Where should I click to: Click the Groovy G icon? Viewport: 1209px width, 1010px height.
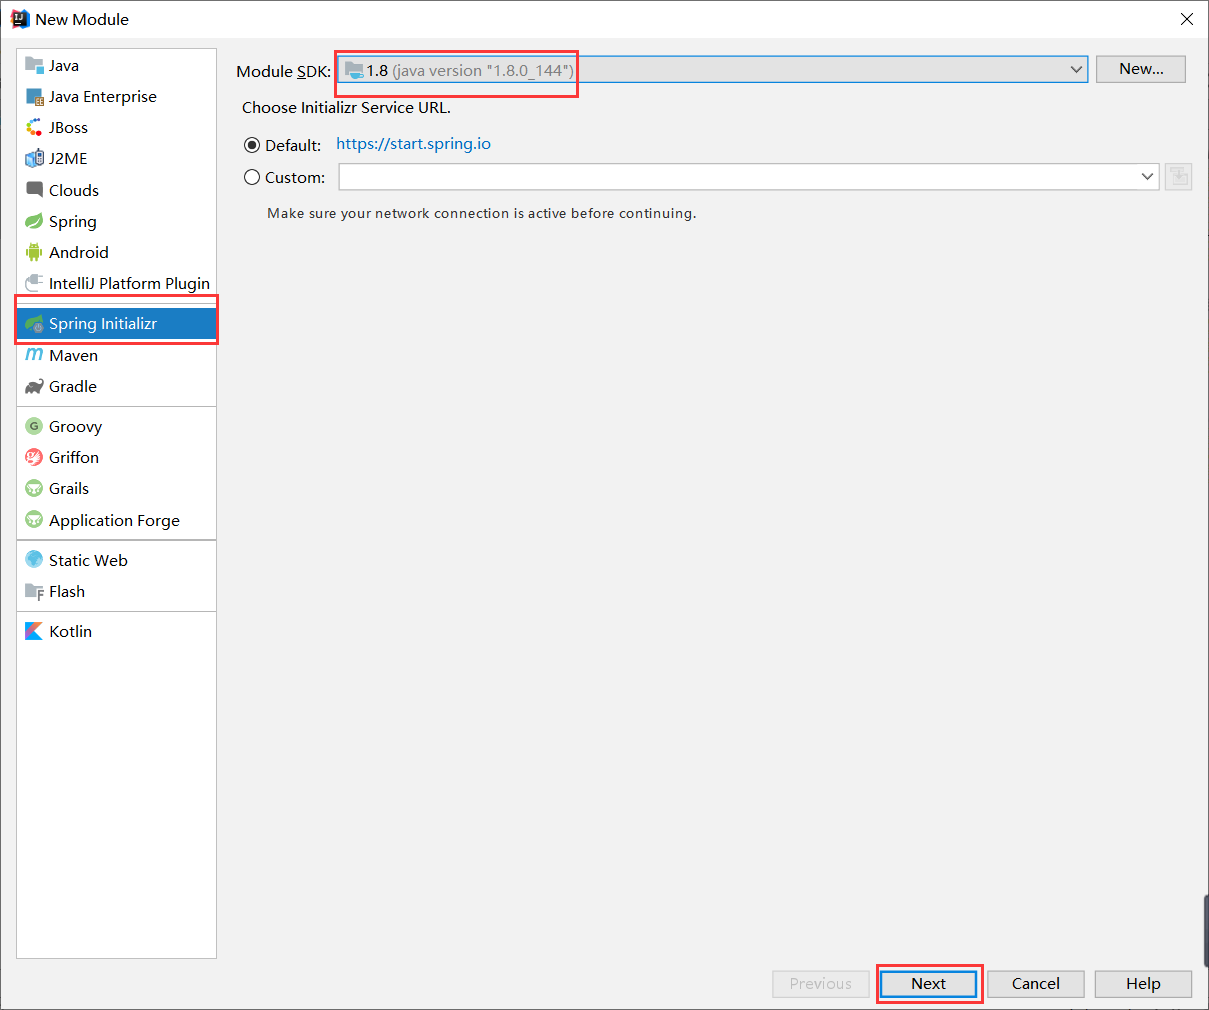[x=34, y=426]
